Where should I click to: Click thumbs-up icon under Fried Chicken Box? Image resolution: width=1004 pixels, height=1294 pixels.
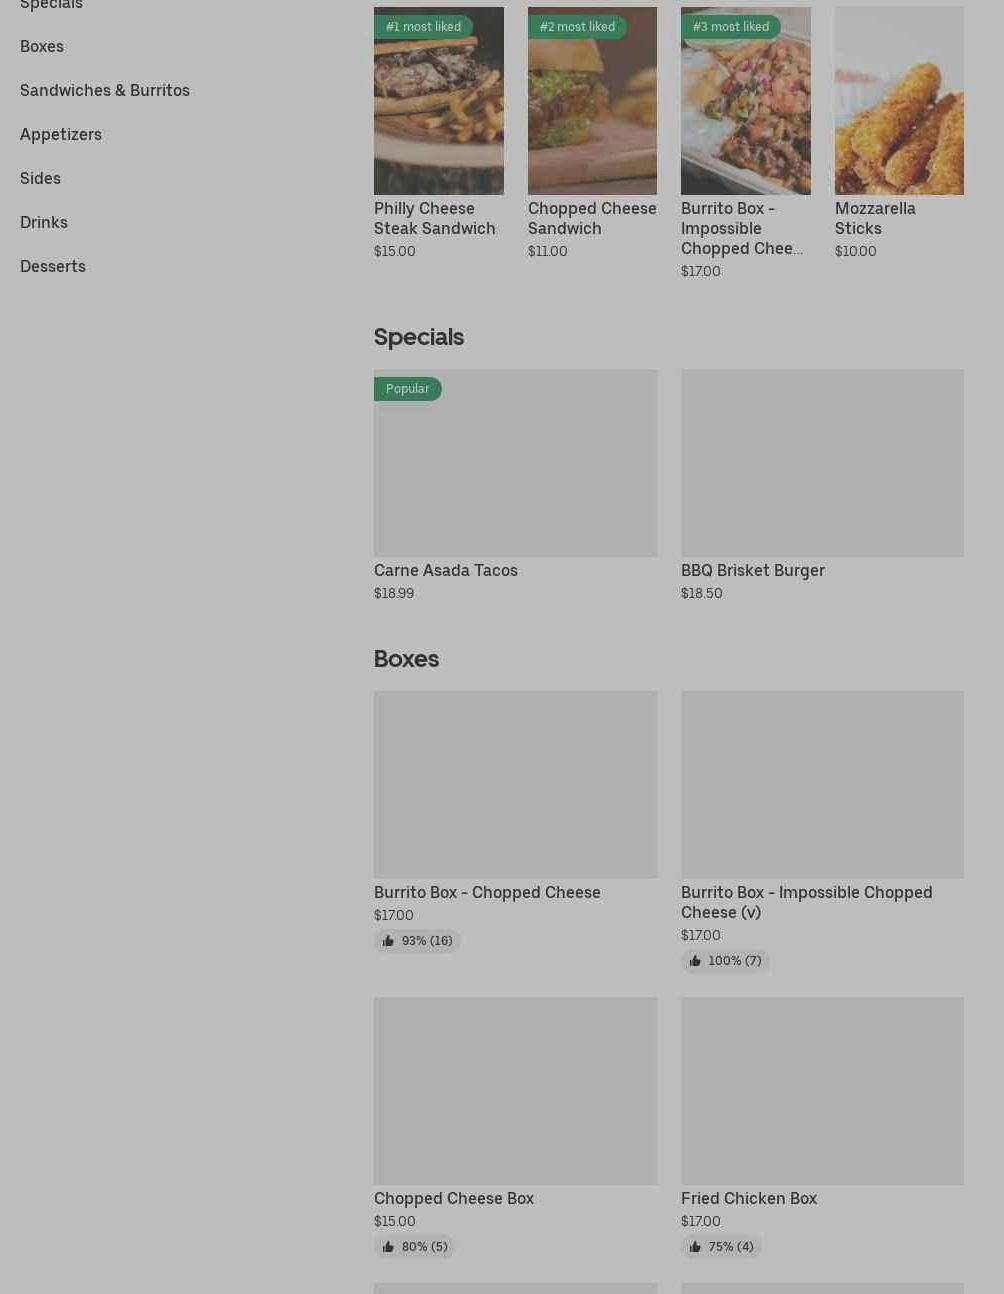pyautogui.click(x=695, y=1247)
